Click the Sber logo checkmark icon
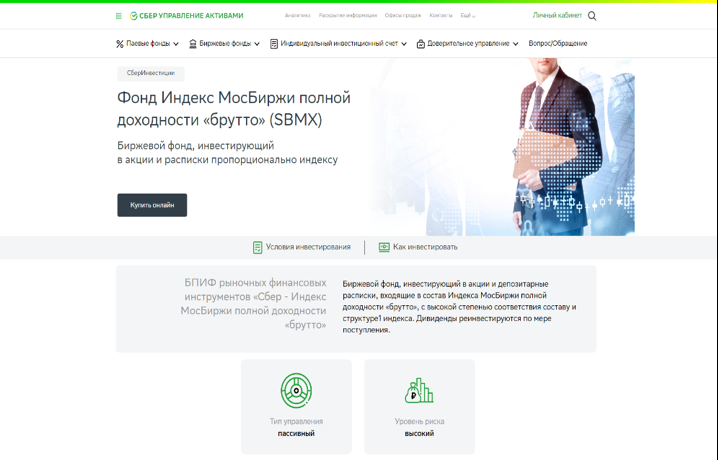Viewport: 718px width, 460px height. click(134, 16)
